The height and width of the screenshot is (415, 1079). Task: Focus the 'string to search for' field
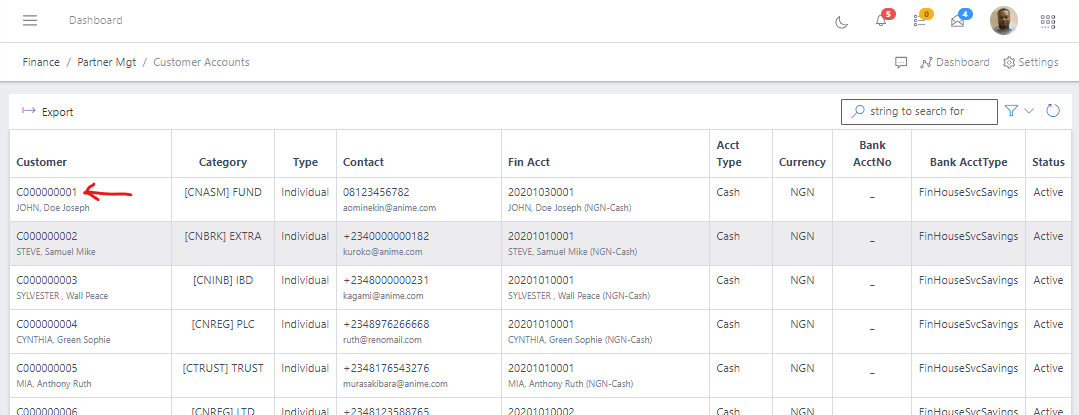pyautogui.click(x=919, y=111)
